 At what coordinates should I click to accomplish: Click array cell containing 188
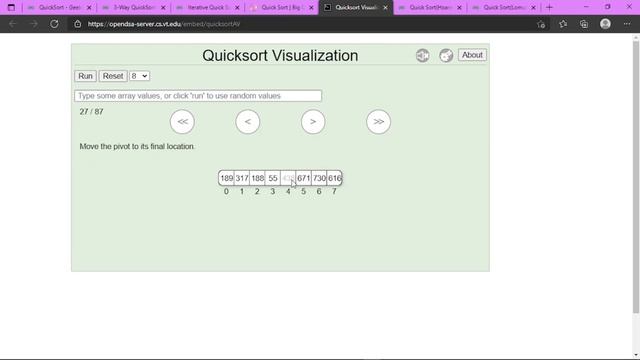point(257,178)
